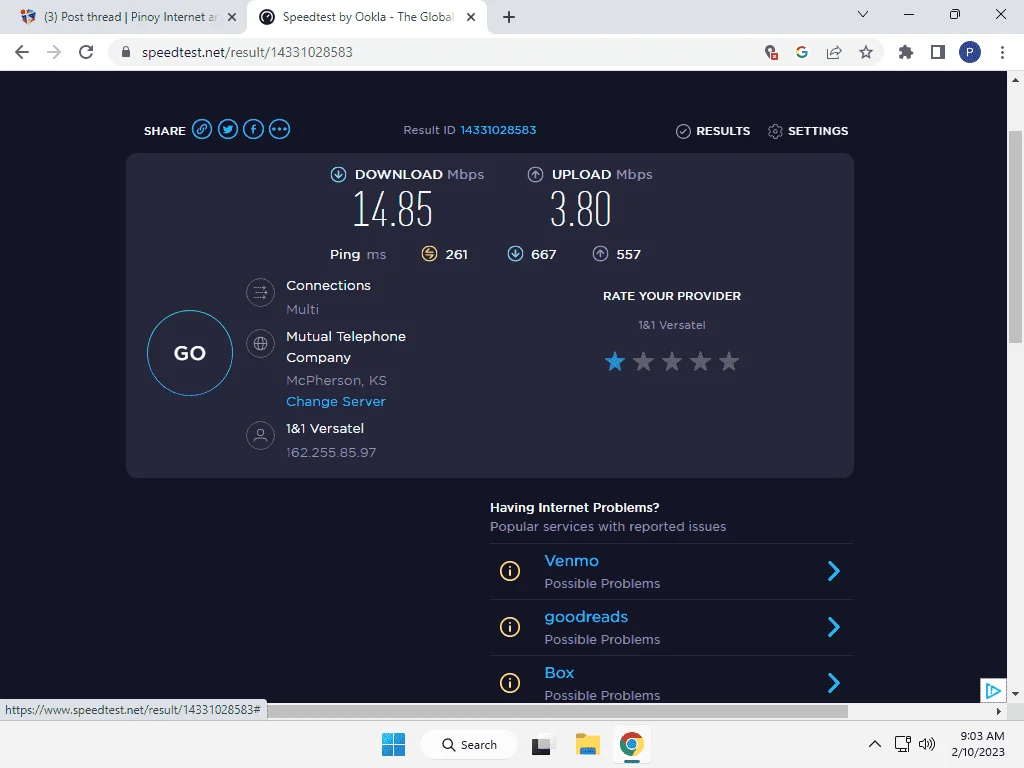Share this page from address bar
Screen dimensions: 1024x768
pos(834,52)
